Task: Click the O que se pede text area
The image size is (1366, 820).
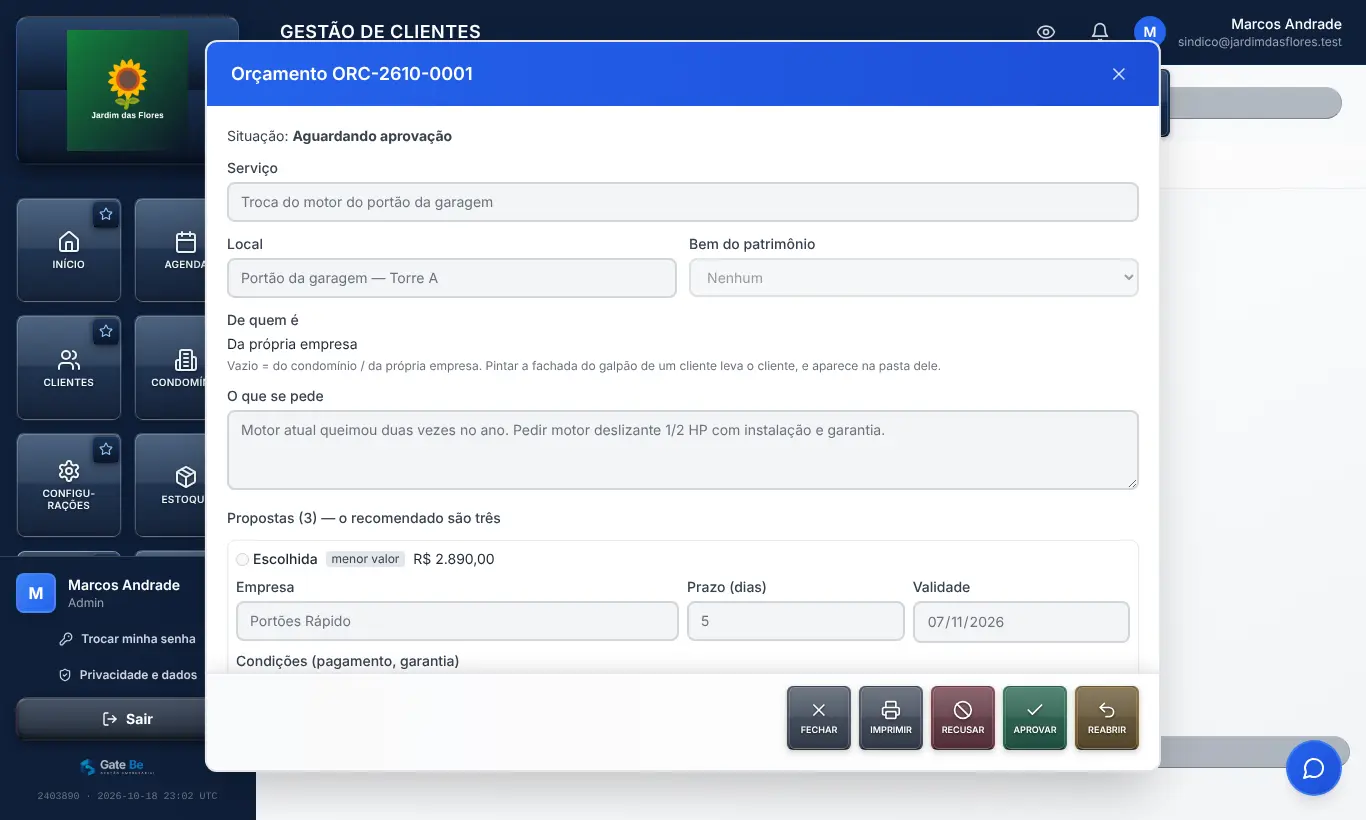Action: tap(683, 450)
